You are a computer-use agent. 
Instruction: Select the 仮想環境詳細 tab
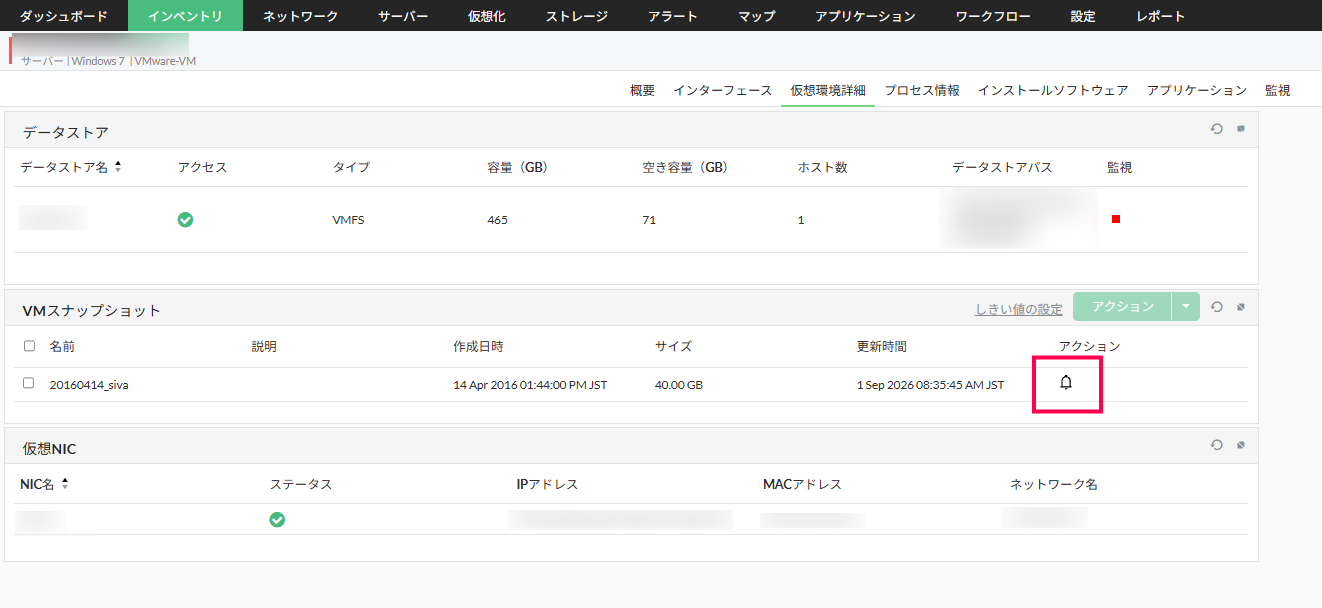(828, 90)
